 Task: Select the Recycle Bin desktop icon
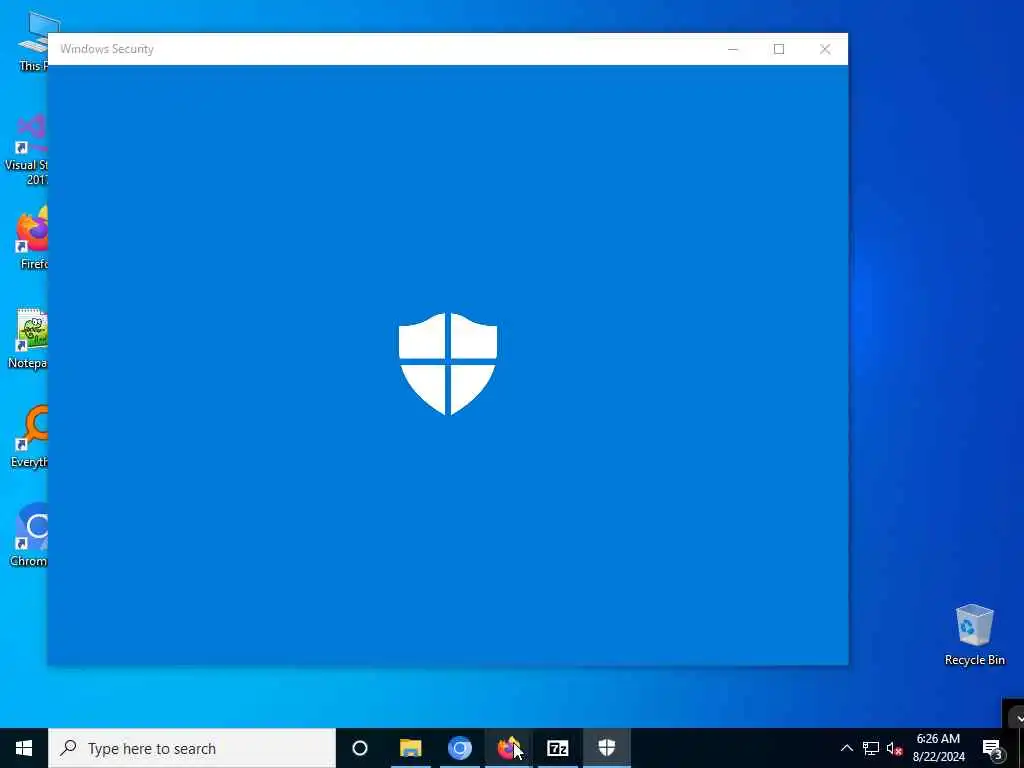(x=974, y=635)
